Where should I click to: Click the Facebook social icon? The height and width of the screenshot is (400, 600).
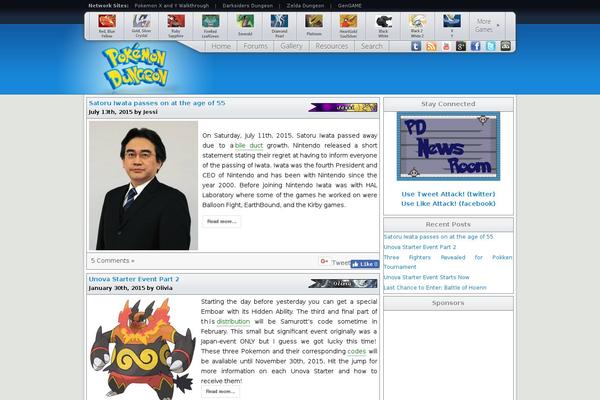[476, 46]
